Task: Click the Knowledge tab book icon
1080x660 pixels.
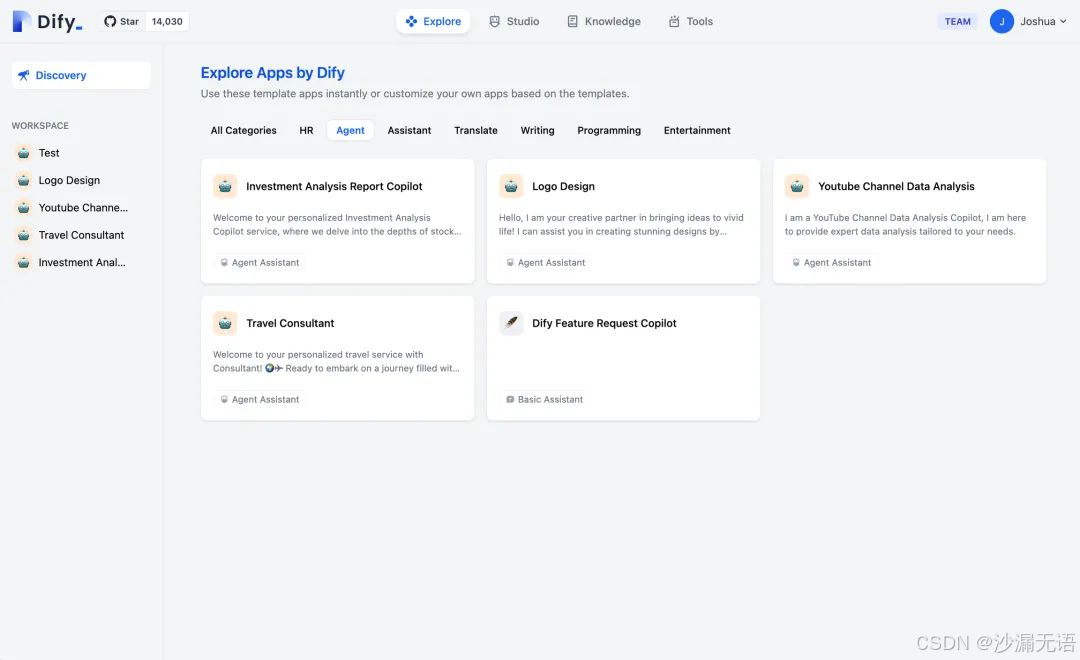Action: [x=572, y=21]
